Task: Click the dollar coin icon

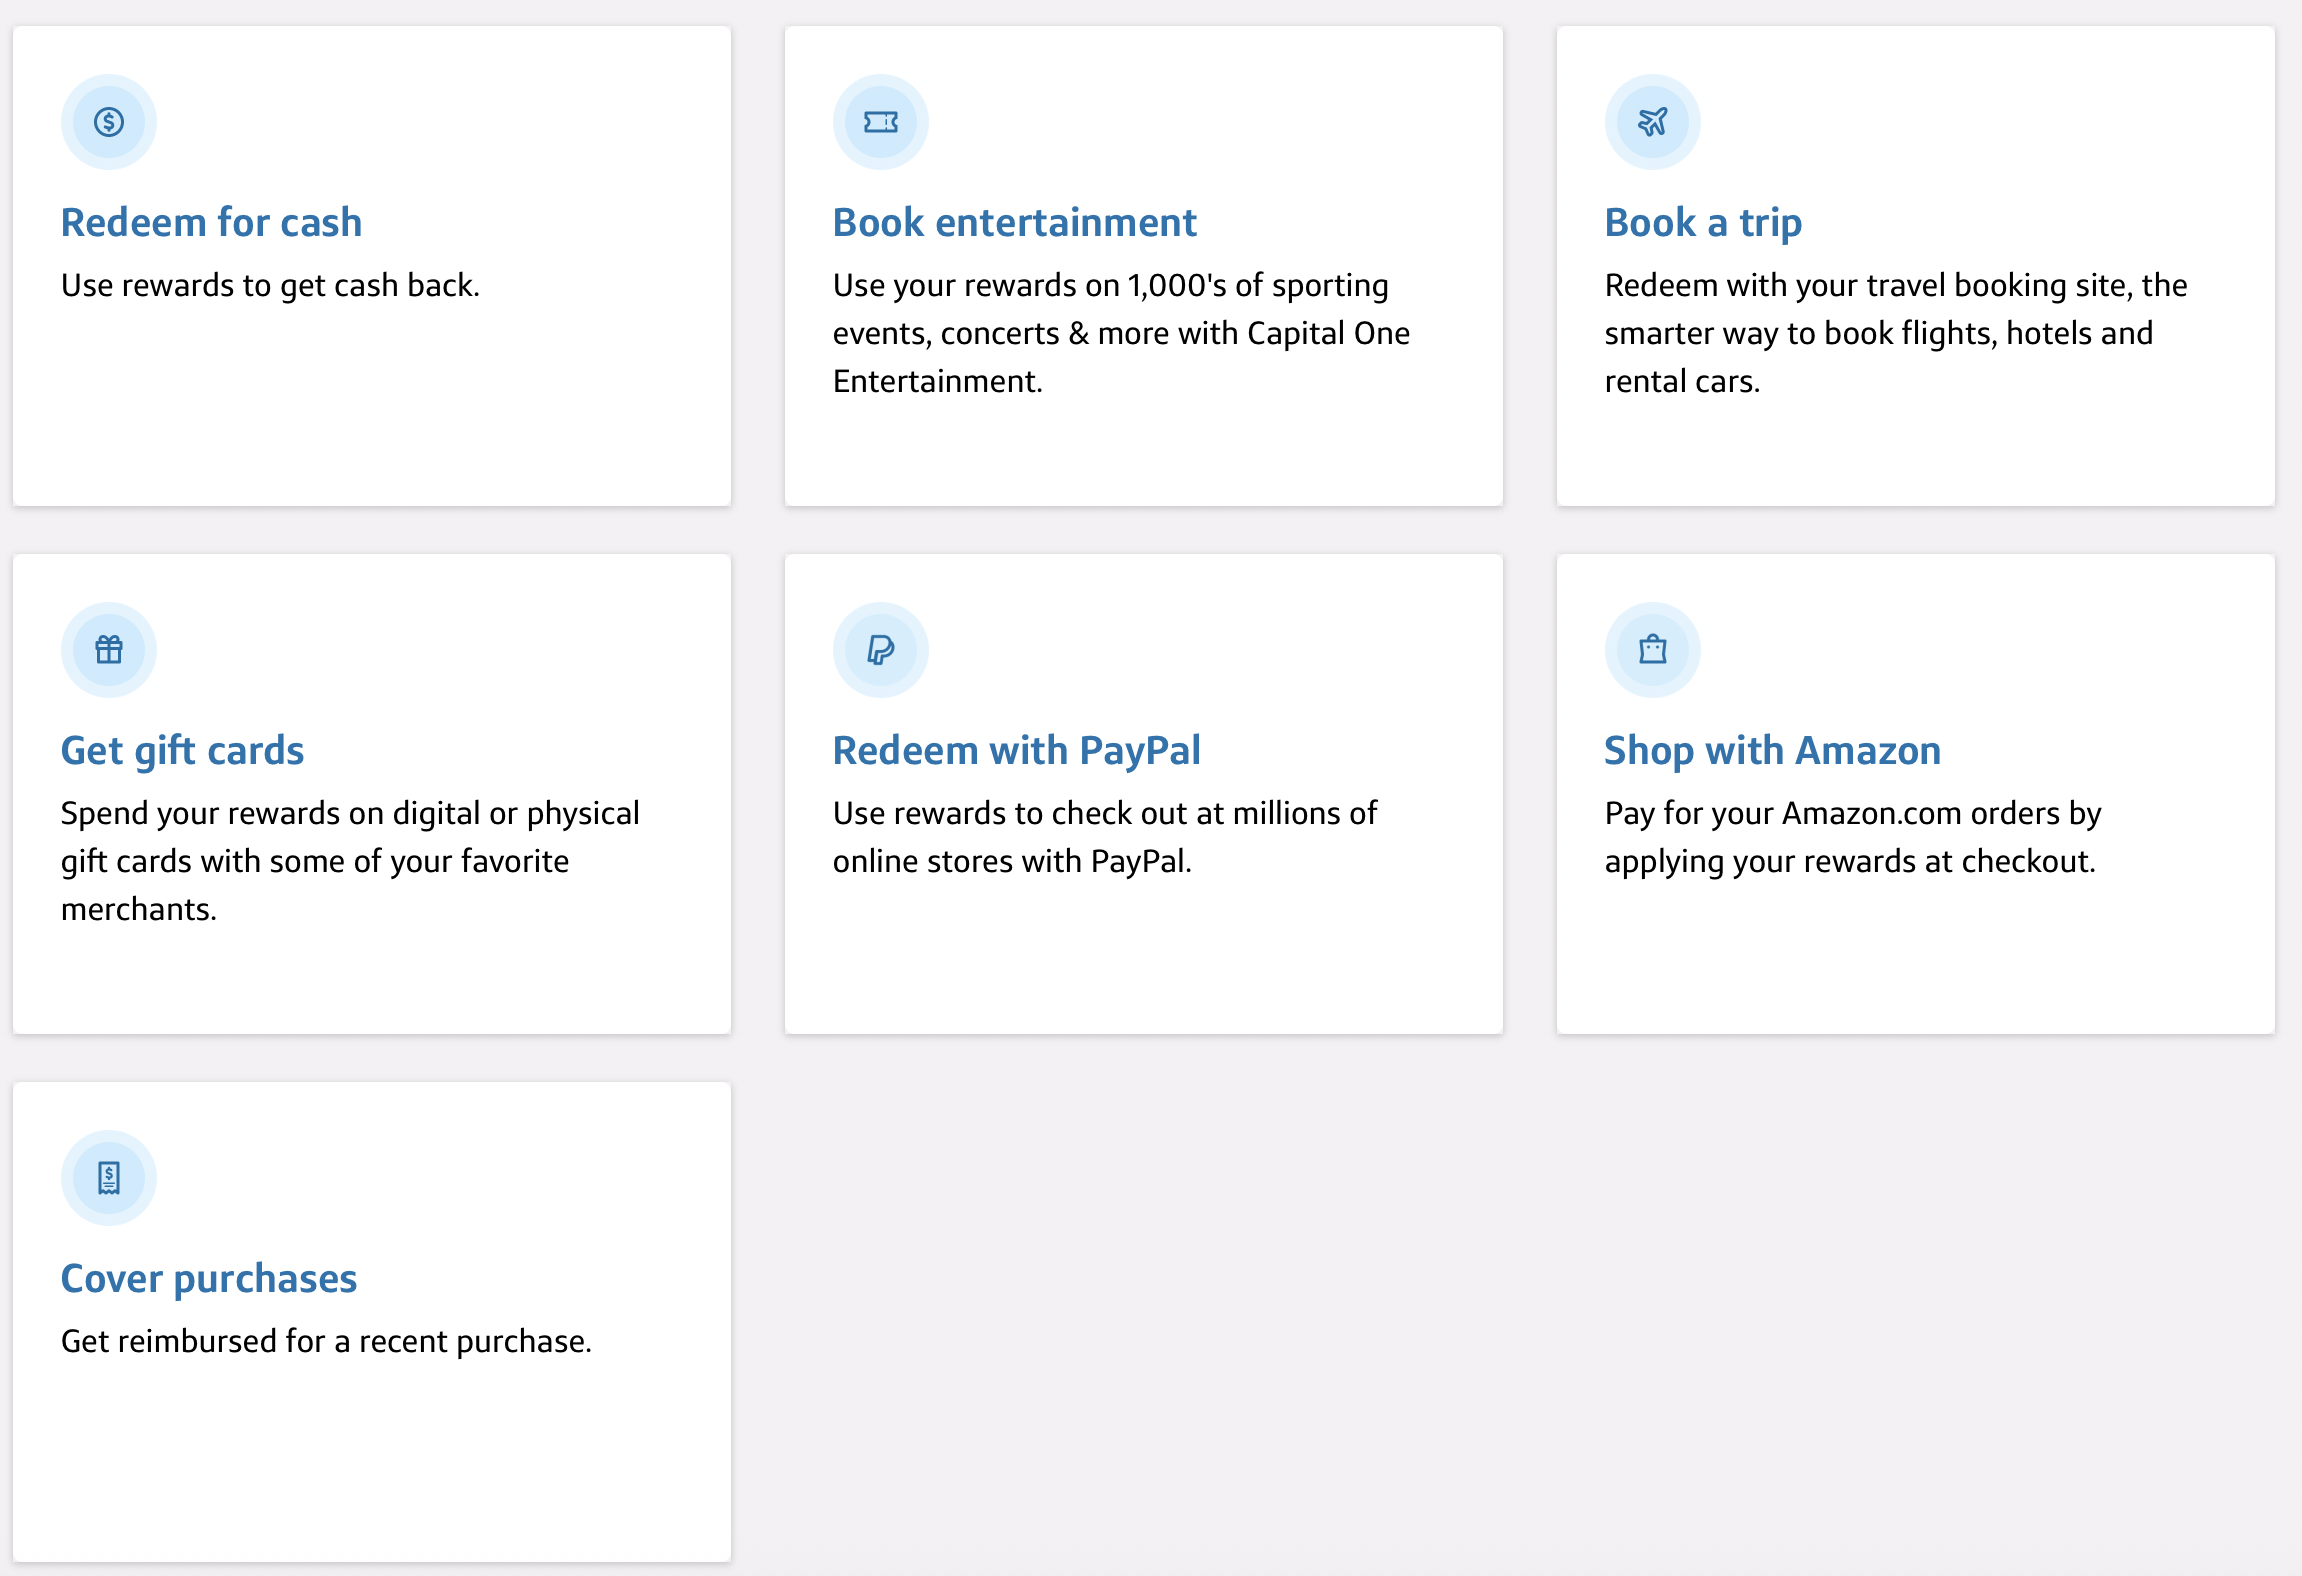Action: [109, 122]
